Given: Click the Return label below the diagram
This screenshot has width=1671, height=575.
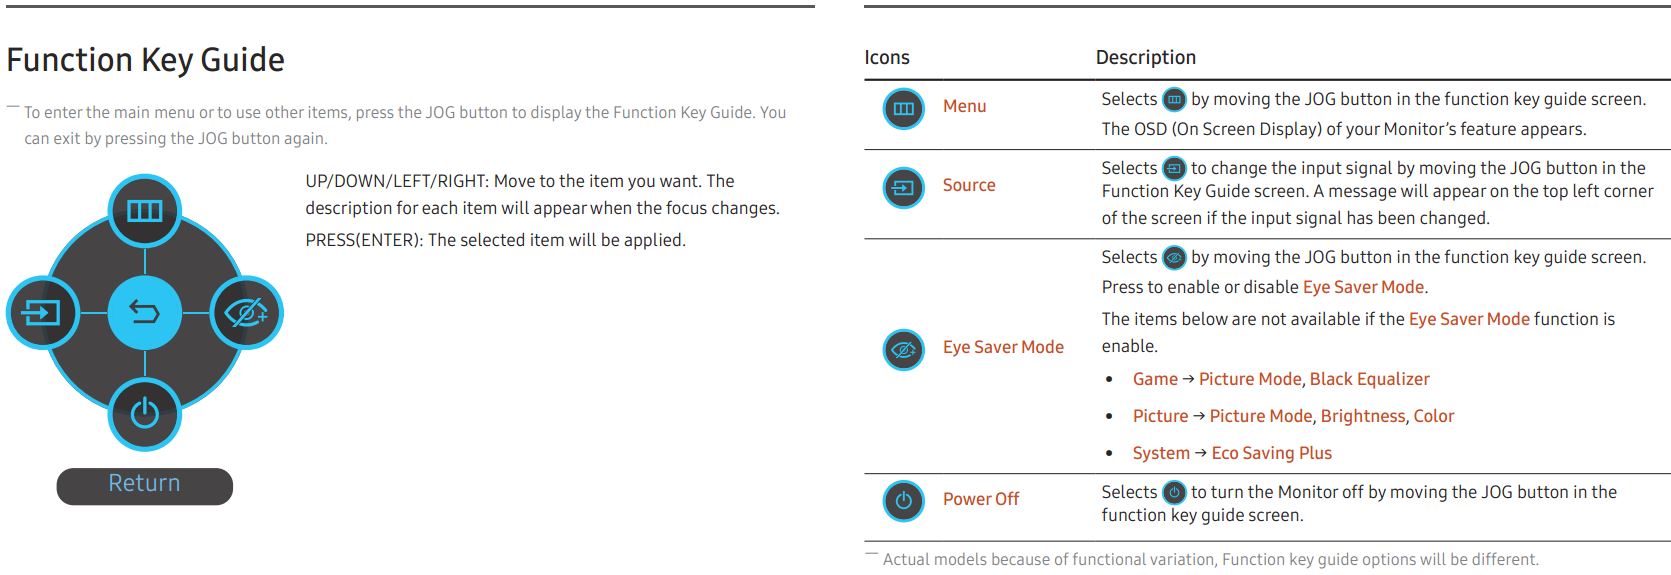Looking at the screenshot, I should (x=144, y=485).
